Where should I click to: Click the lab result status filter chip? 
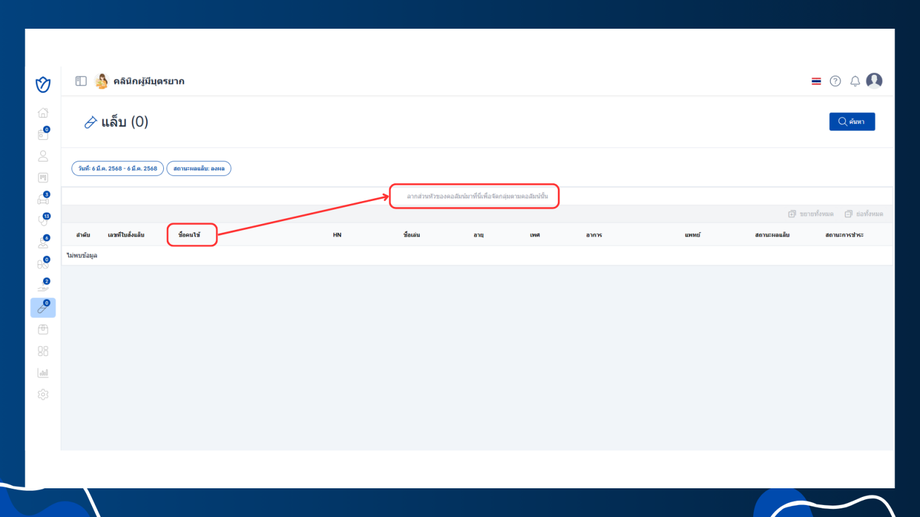click(199, 168)
